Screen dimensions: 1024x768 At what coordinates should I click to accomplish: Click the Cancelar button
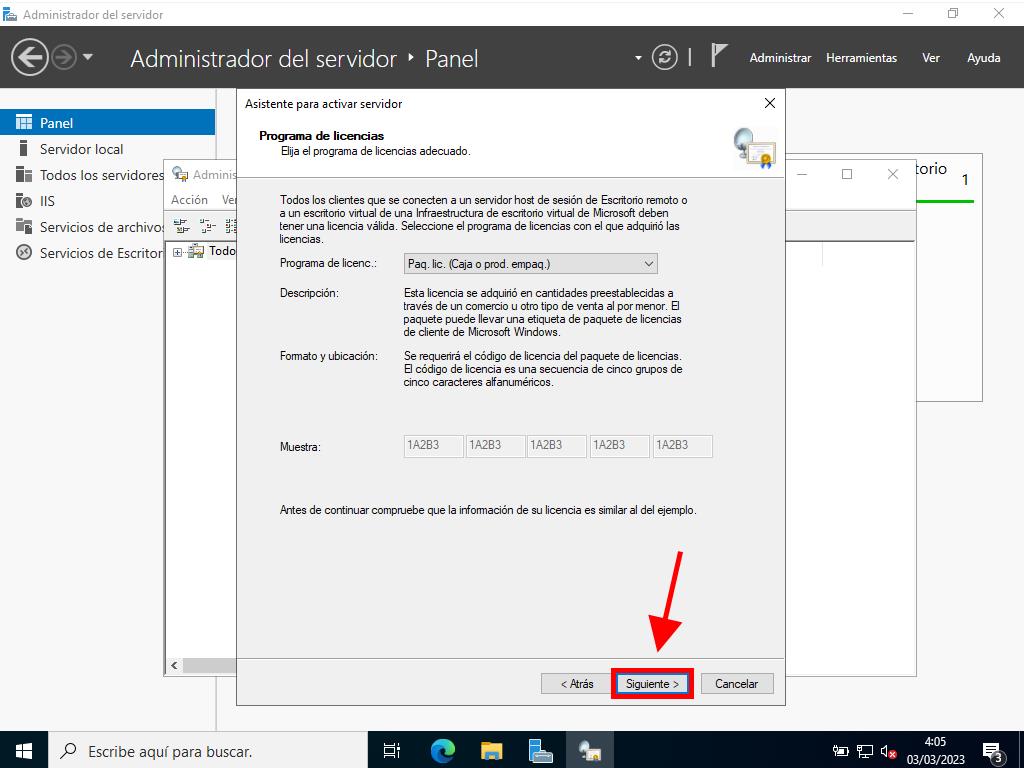(737, 684)
